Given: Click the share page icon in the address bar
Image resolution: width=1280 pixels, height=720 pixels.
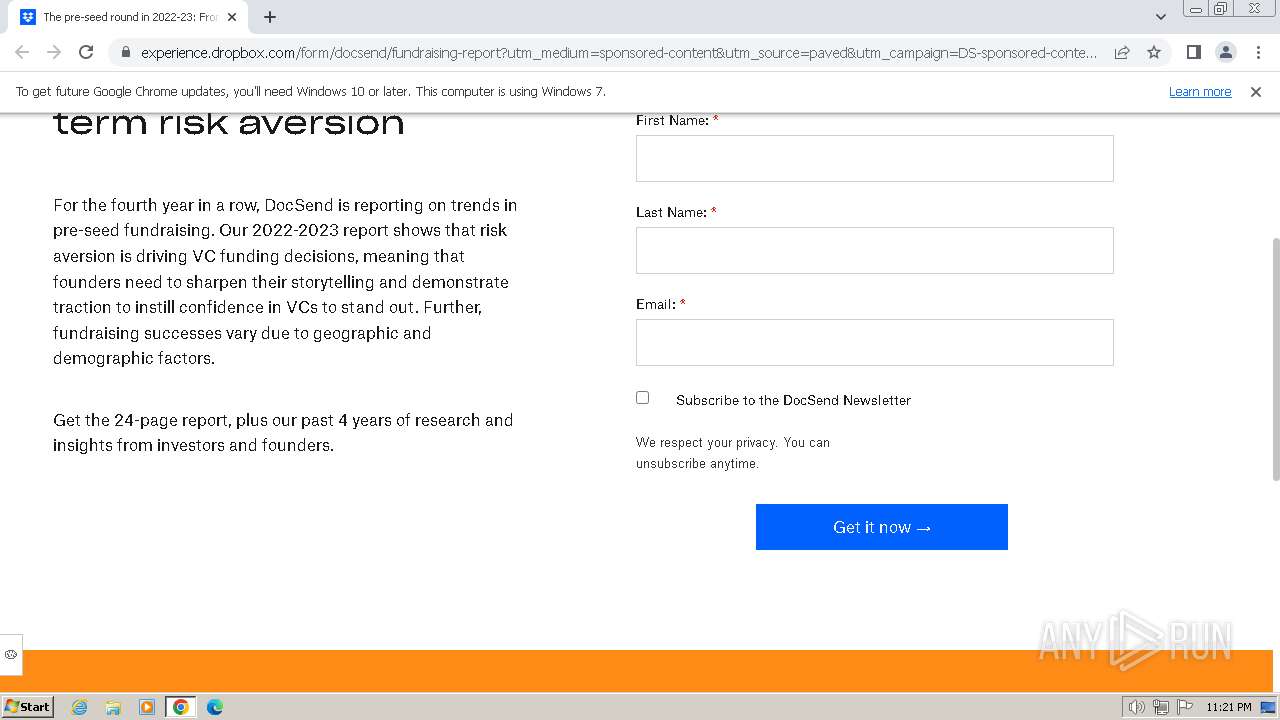Looking at the screenshot, I should [x=1122, y=52].
